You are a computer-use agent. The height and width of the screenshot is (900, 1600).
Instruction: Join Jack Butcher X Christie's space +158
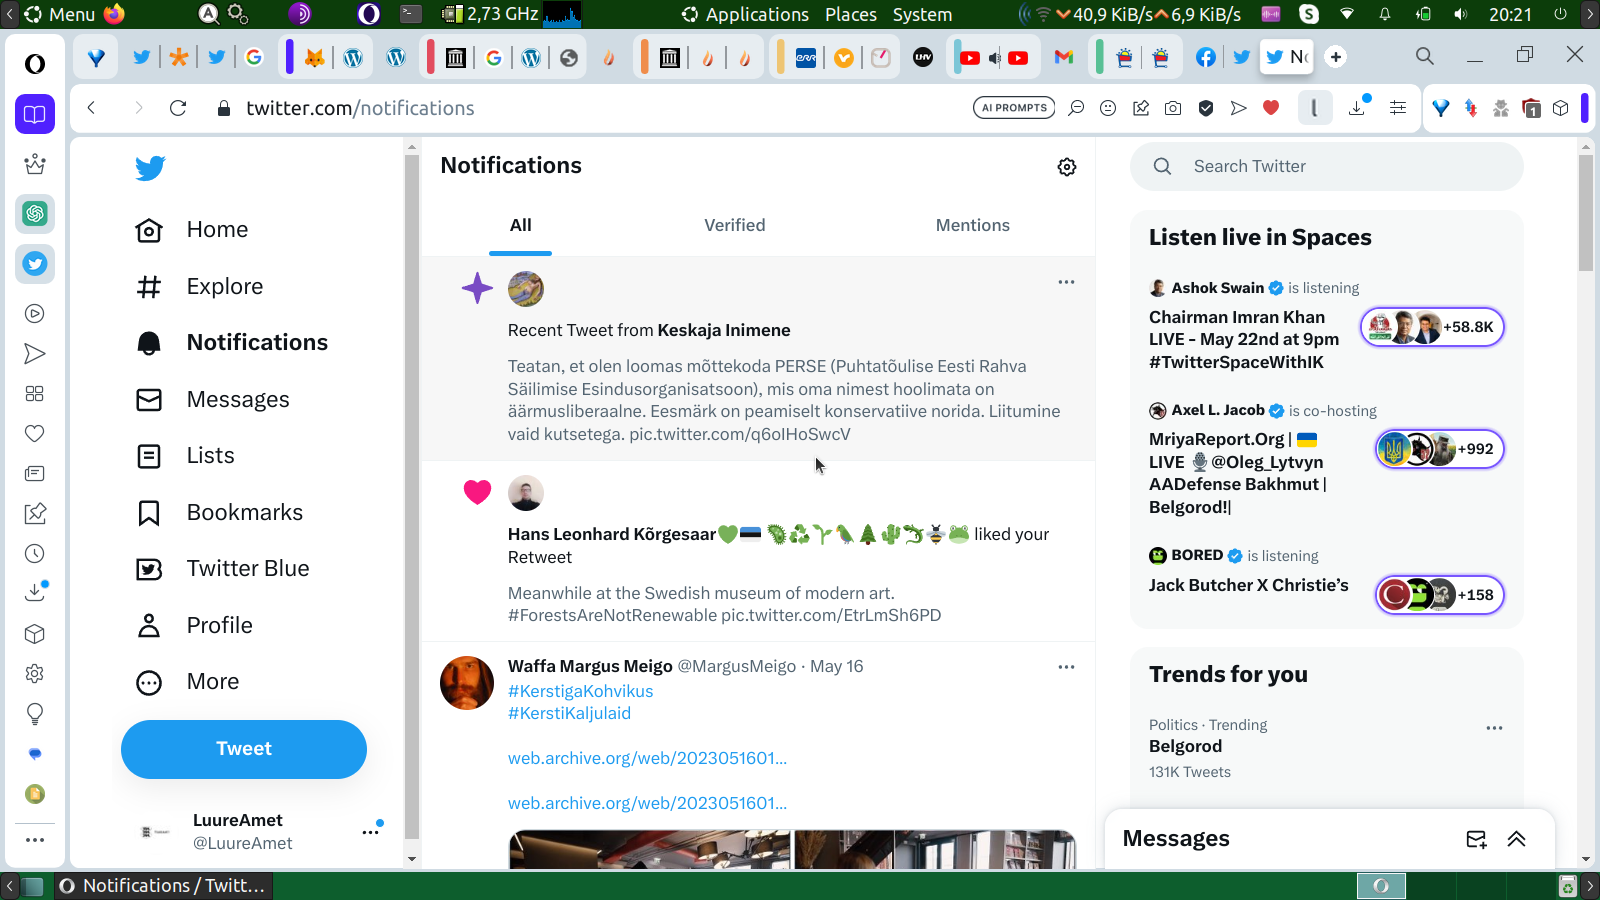click(1439, 595)
